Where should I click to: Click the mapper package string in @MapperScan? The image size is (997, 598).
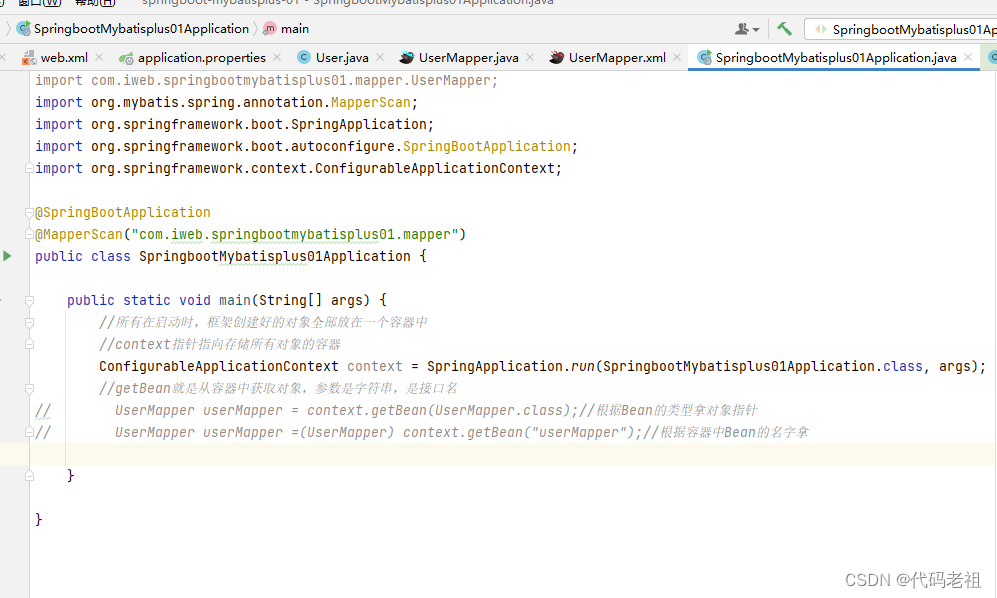294,235
